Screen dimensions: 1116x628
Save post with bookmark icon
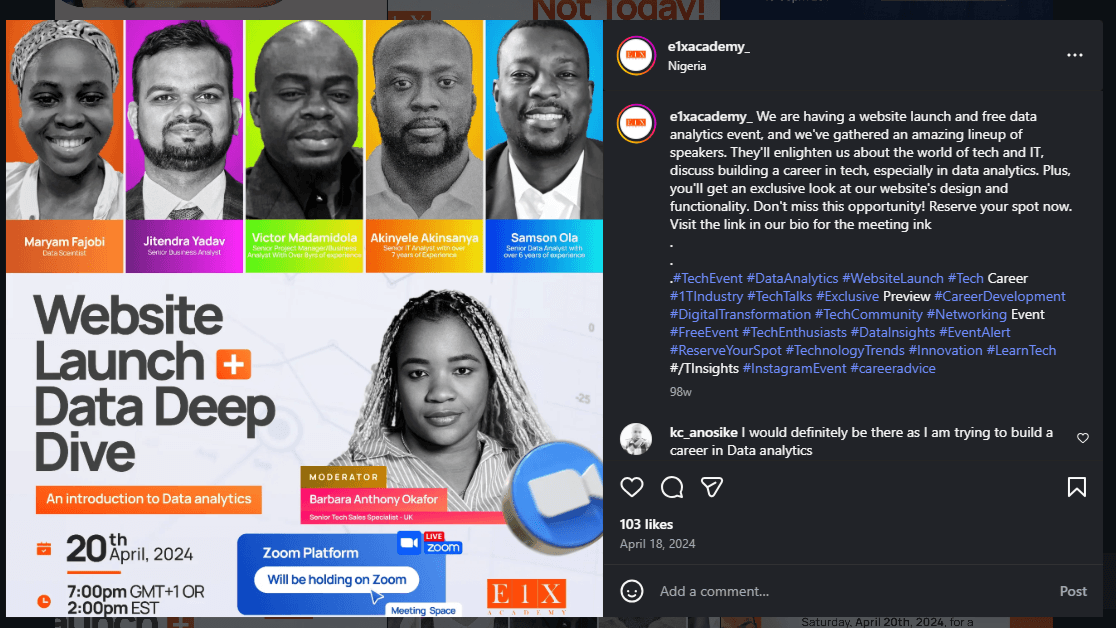pos(1077,487)
